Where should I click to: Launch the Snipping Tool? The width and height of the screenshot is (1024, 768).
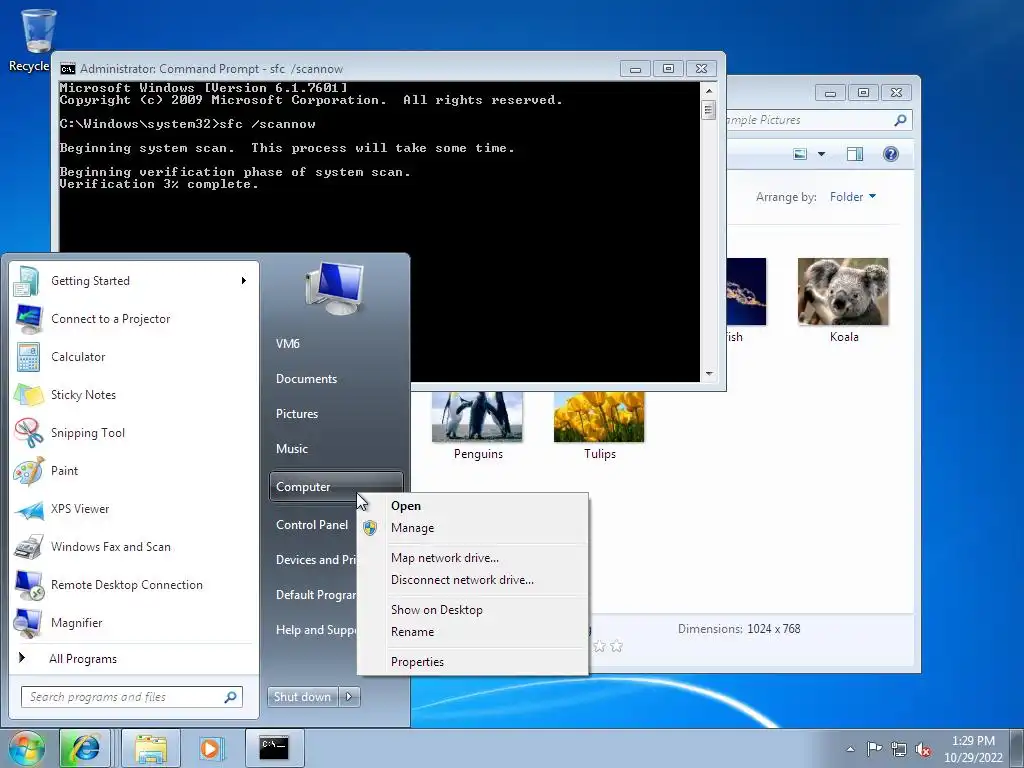(134, 432)
